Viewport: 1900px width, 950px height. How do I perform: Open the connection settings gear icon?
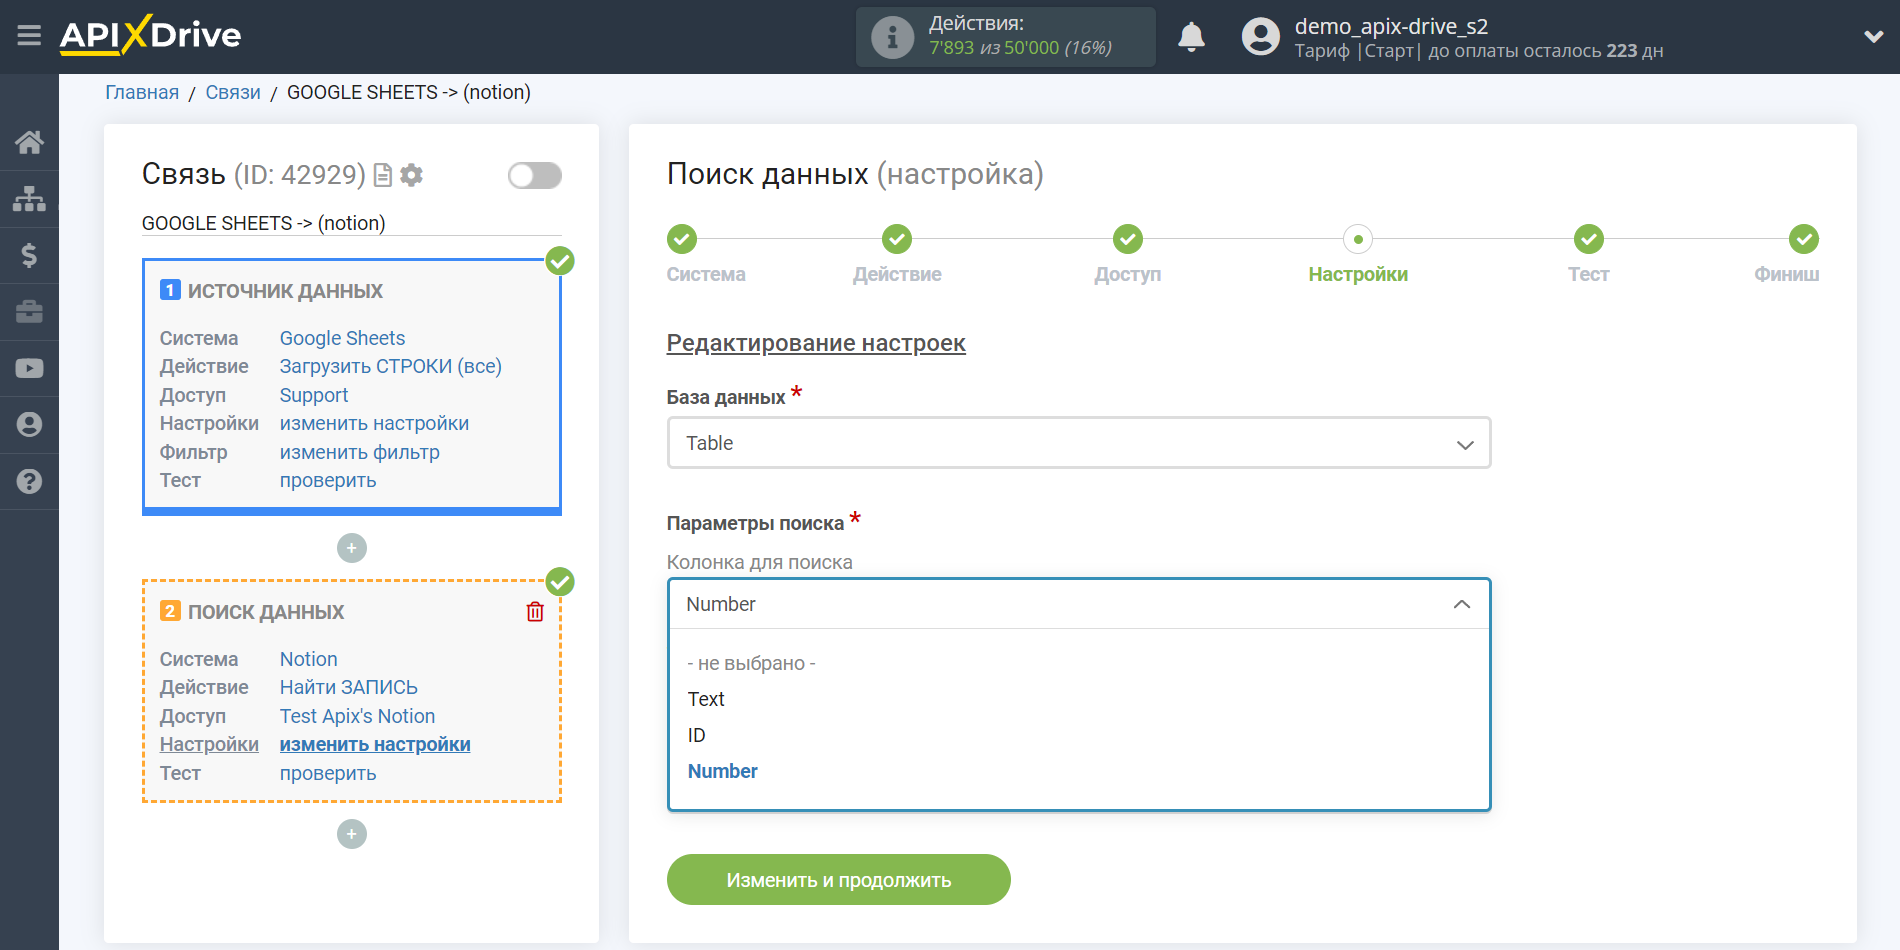[x=411, y=175]
